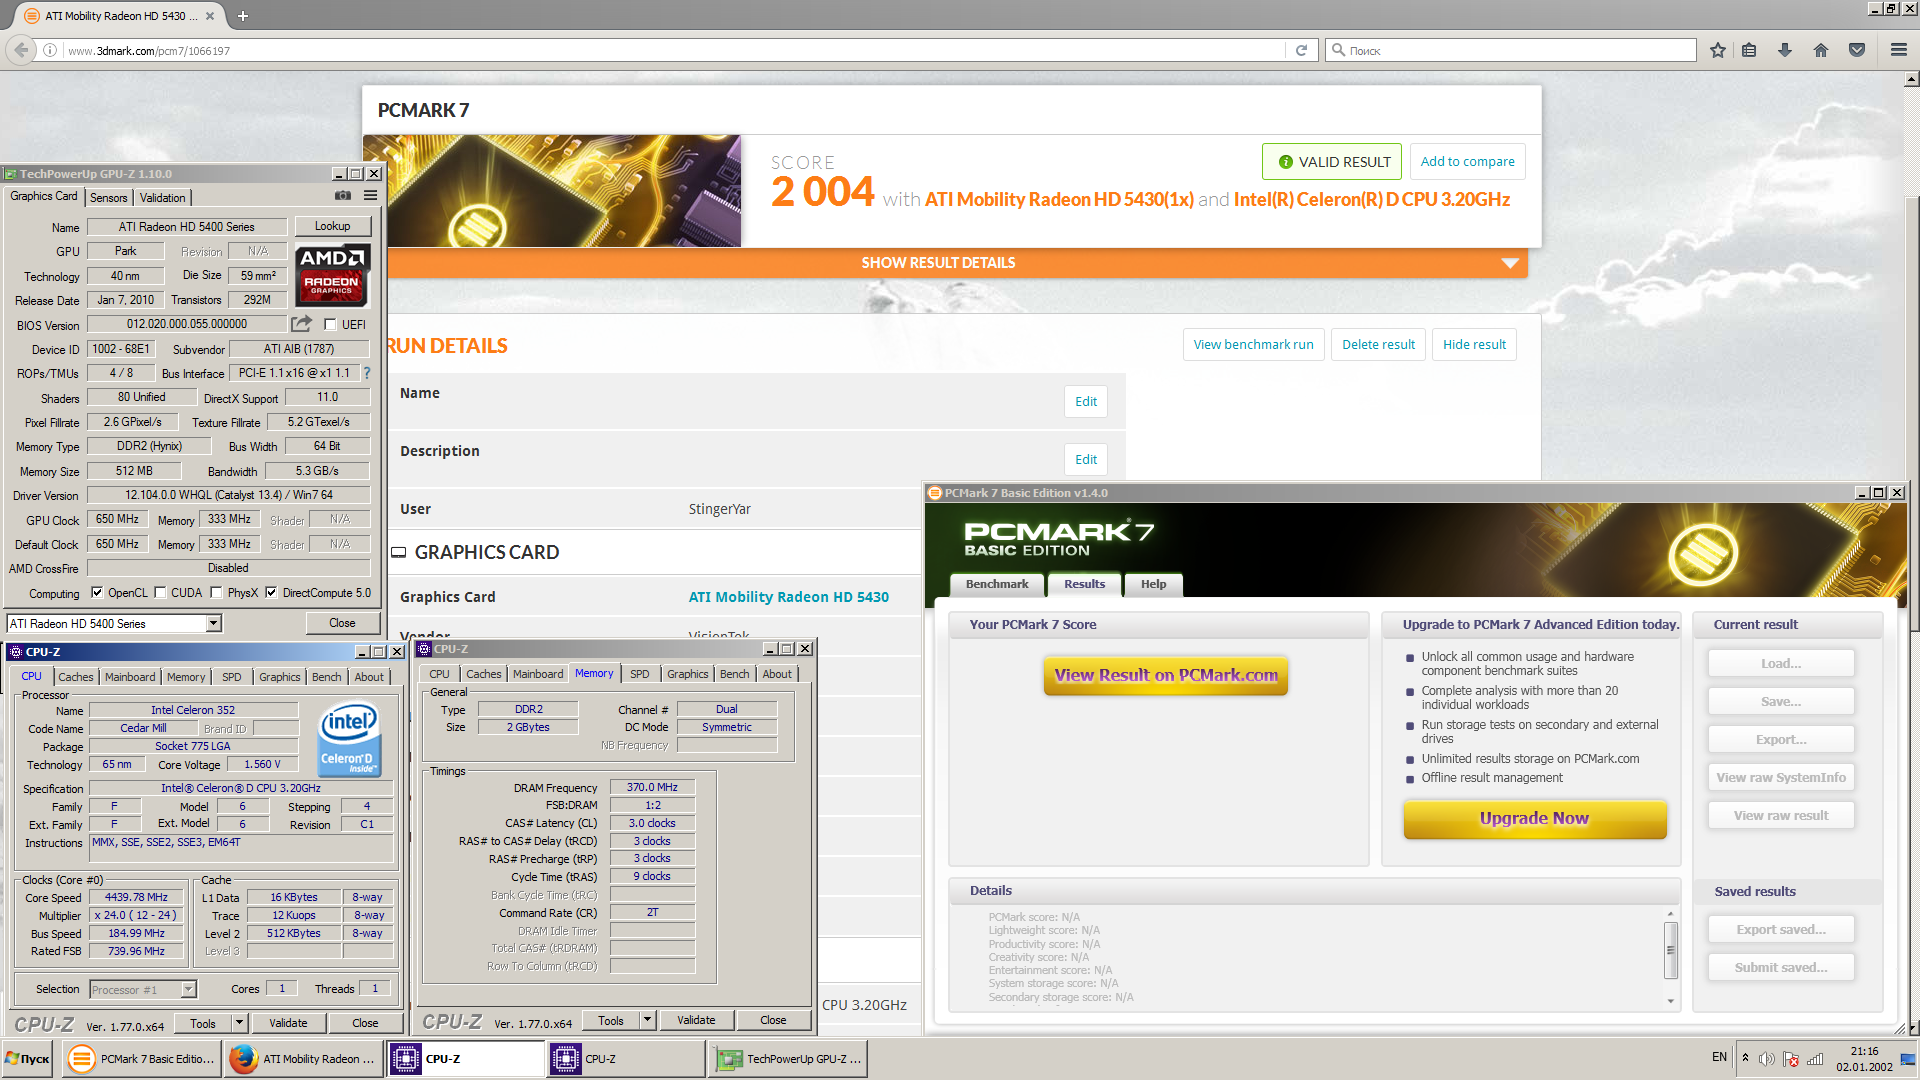This screenshot has height=1080, width=1920.
Task: Click Close button in GPU-Z window
Action: click(x=342, y=623)
